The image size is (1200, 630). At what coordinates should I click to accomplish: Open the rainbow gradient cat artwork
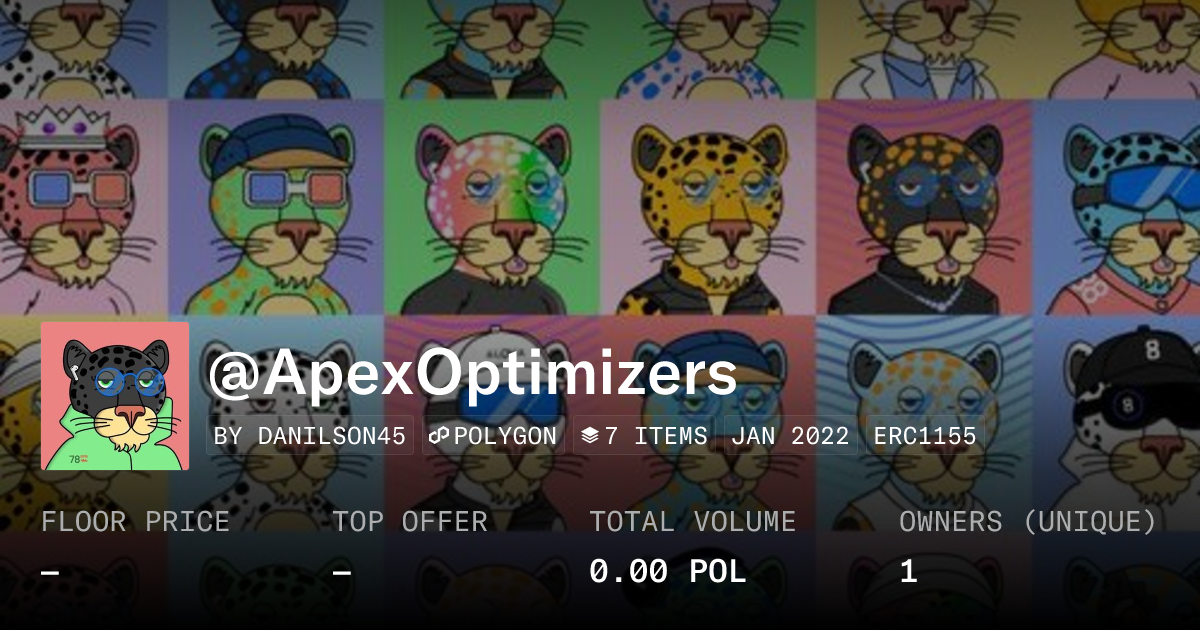[492, 207]
